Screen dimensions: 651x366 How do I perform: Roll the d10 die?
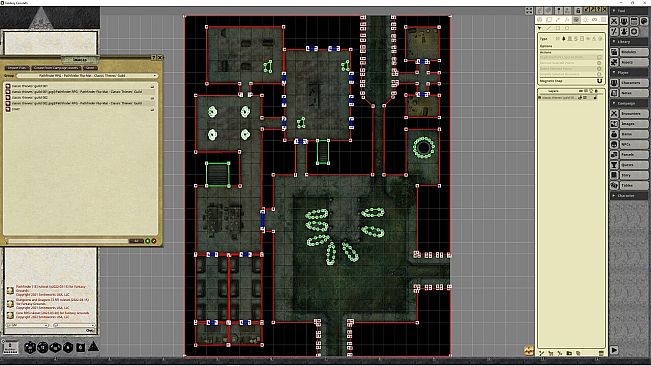click(56, 347)
